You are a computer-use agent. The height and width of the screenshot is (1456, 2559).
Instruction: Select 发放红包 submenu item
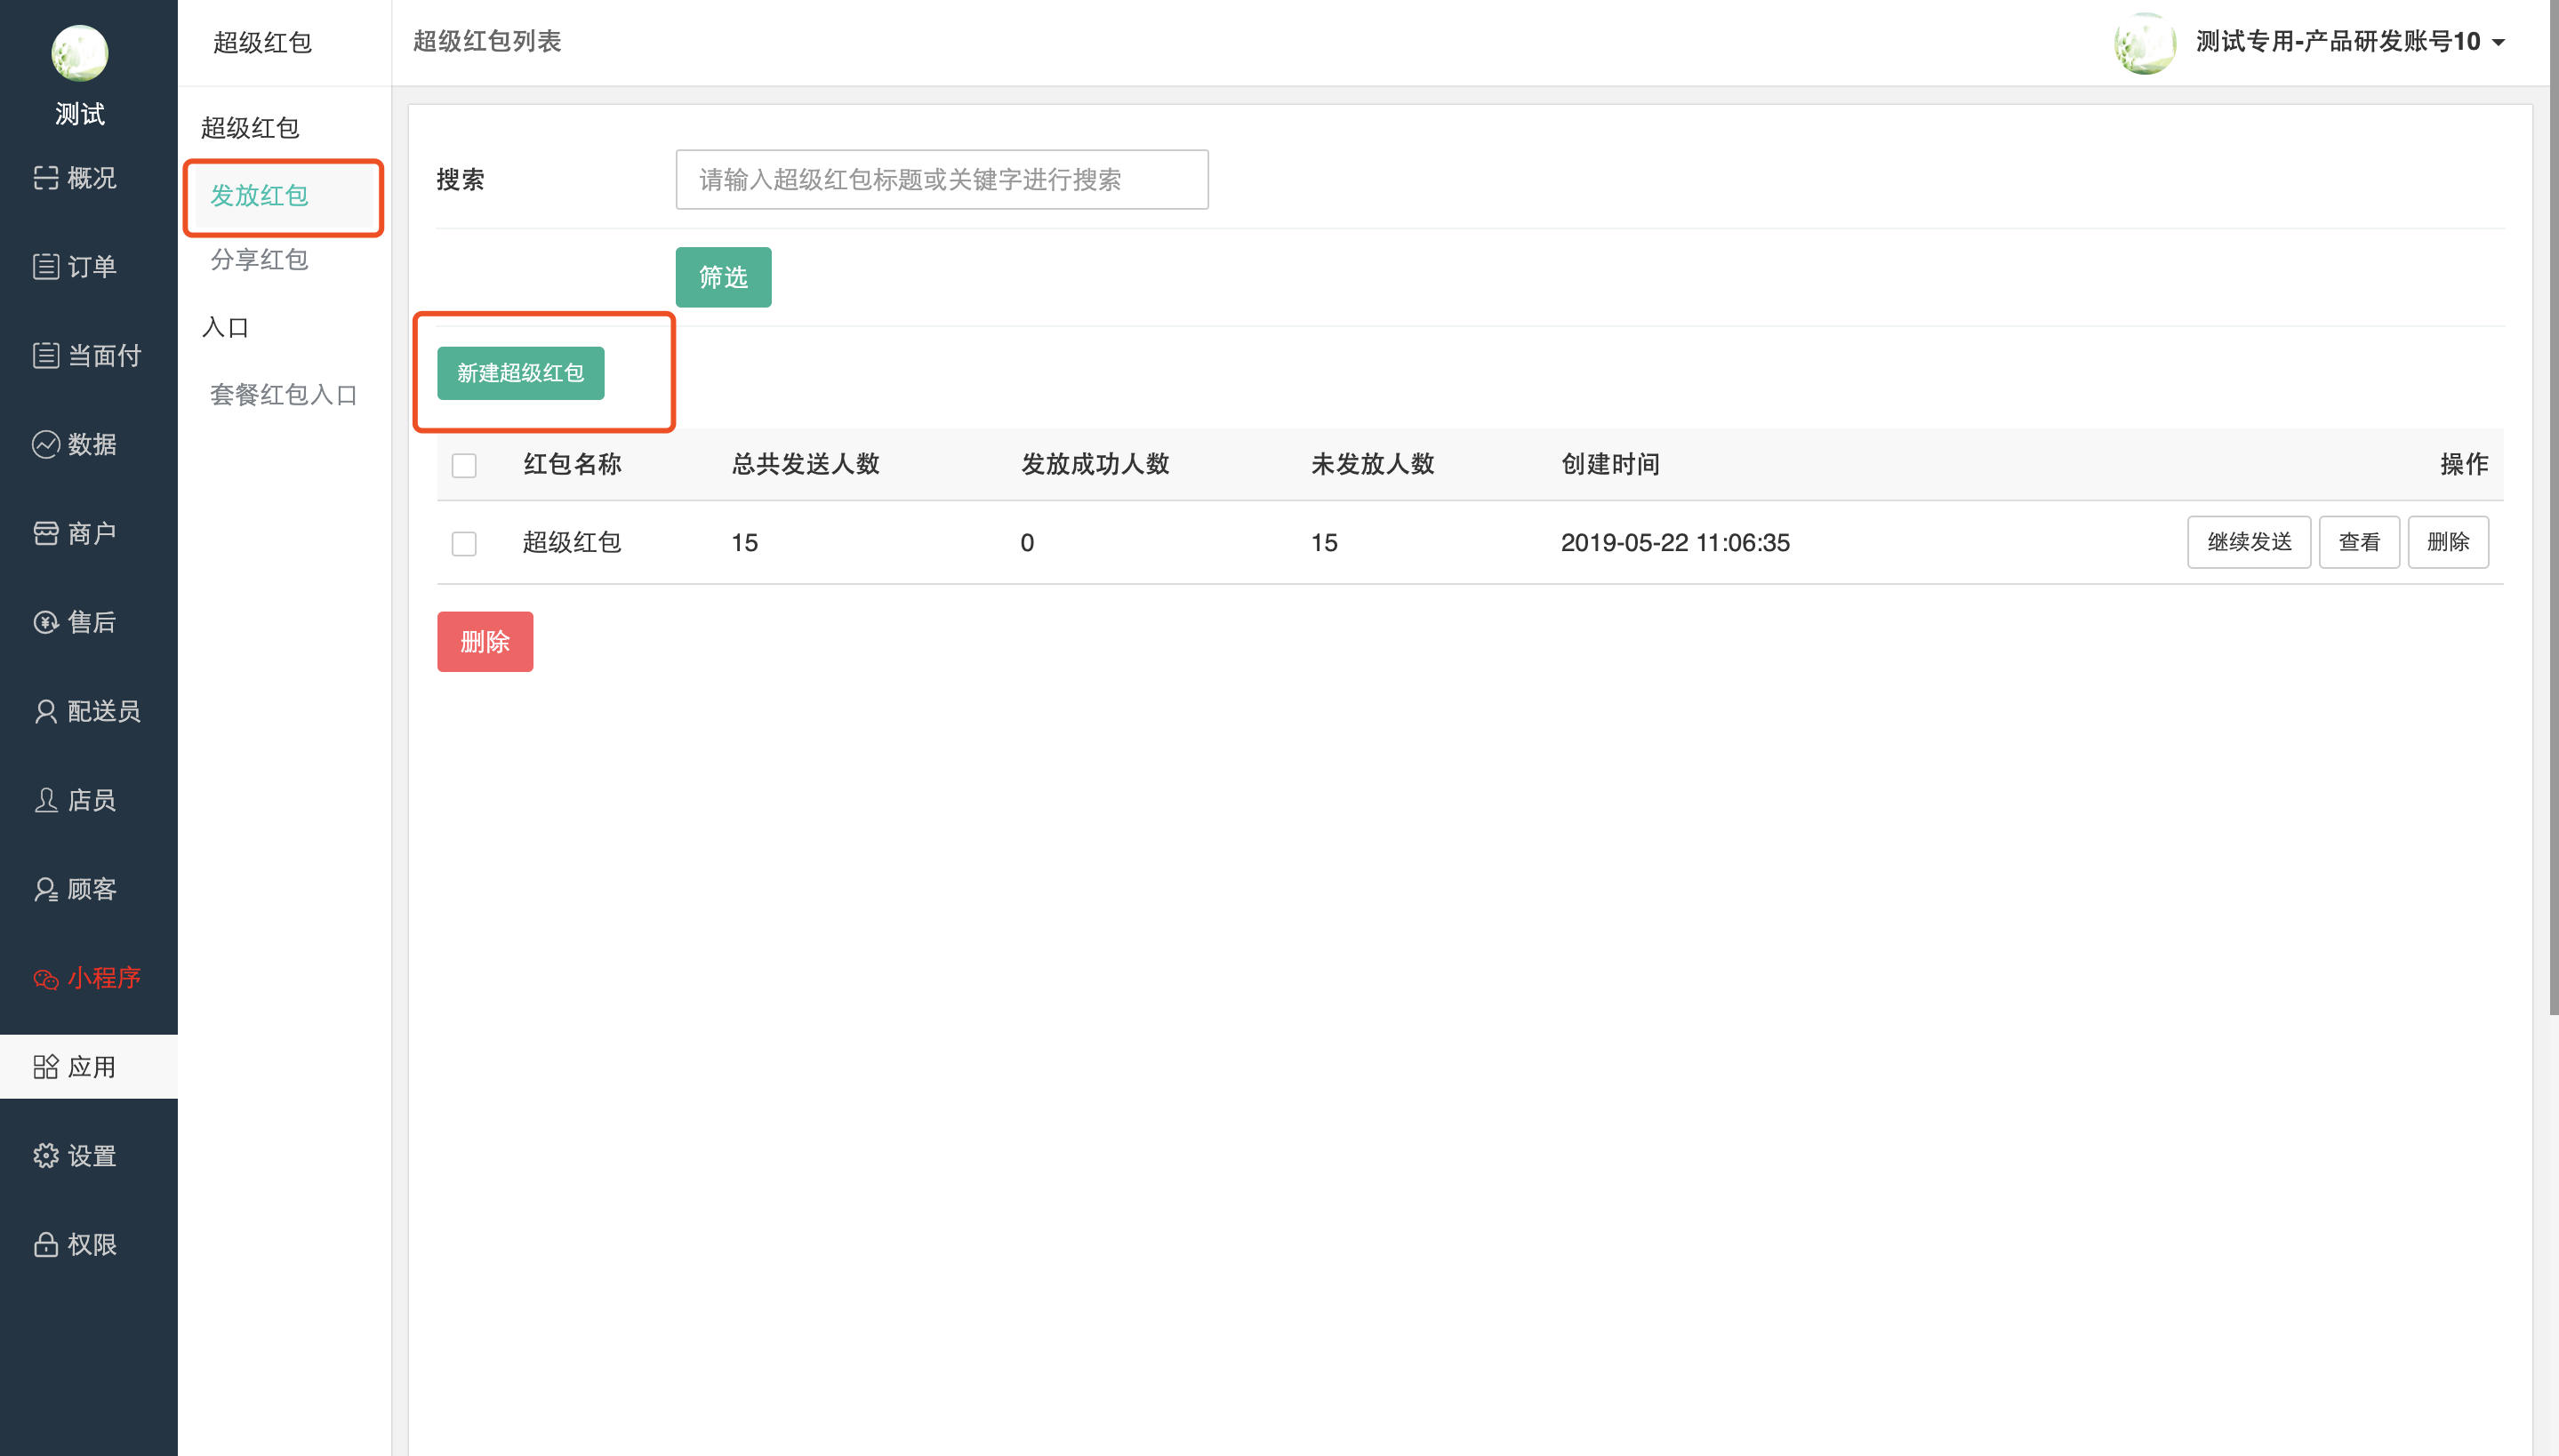coord(284,196)
